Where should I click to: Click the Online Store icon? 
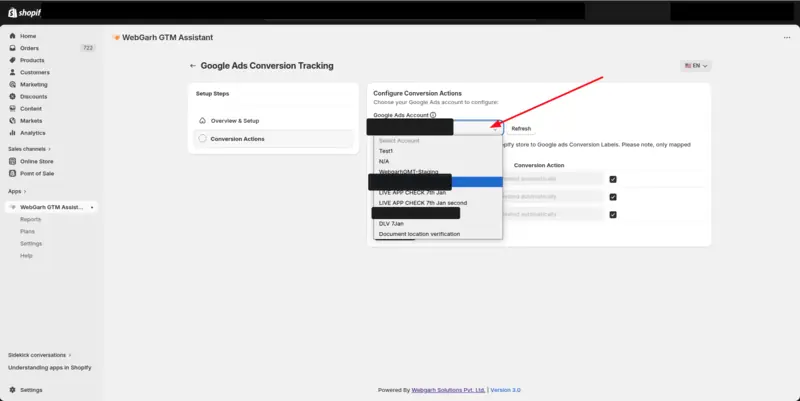pyautogui.click(x=13, y=161)
